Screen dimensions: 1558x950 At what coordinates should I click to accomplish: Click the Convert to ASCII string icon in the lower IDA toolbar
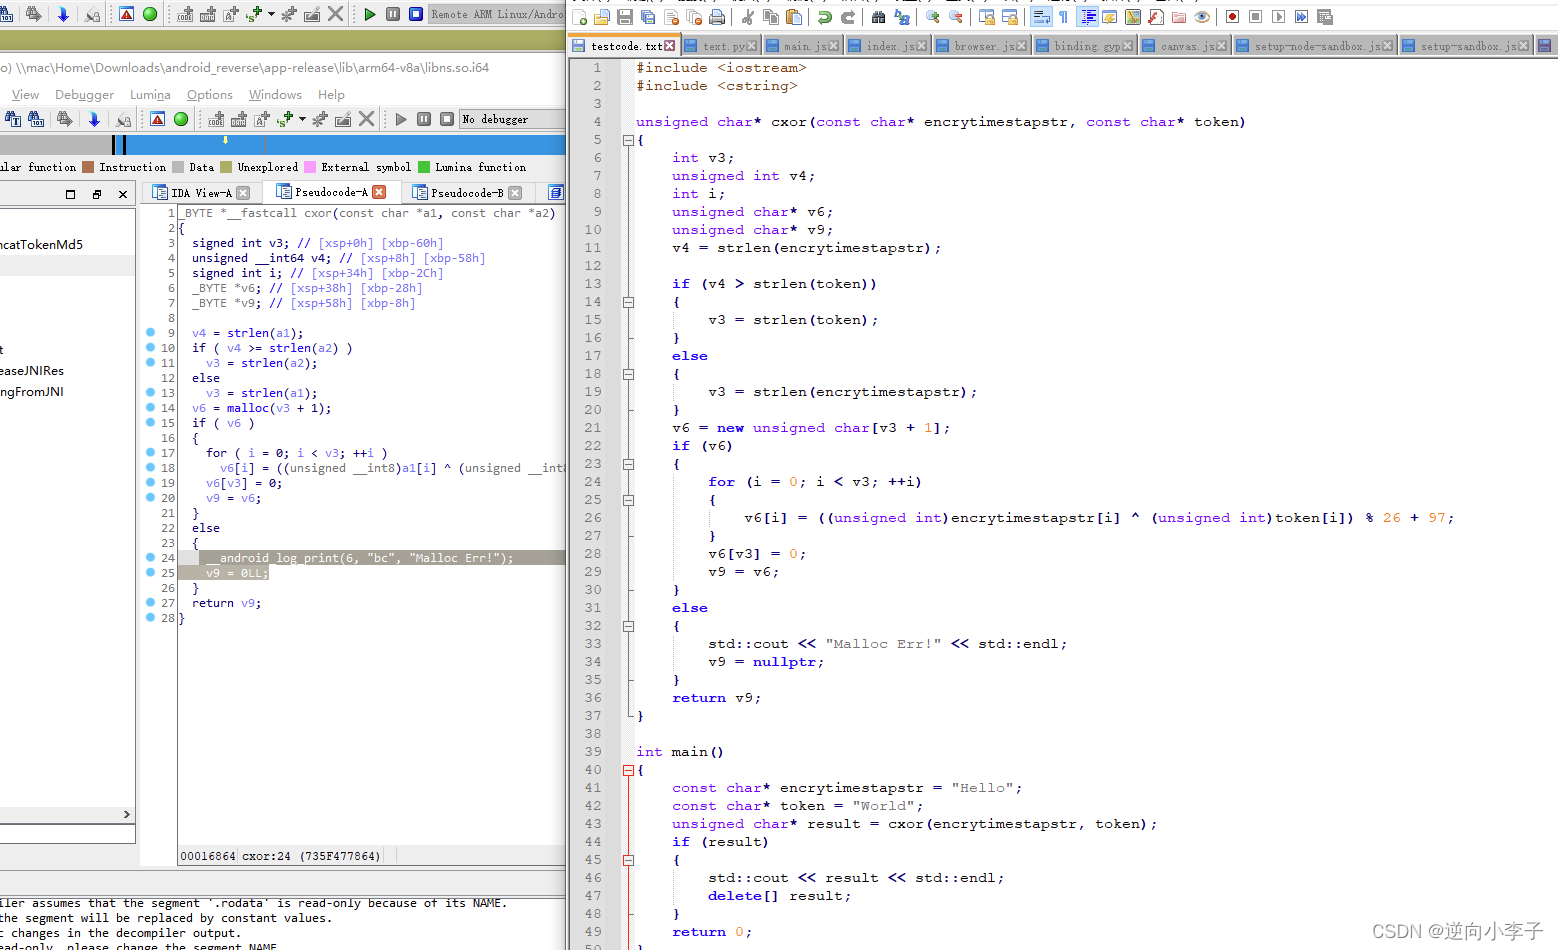coord(262,119)
